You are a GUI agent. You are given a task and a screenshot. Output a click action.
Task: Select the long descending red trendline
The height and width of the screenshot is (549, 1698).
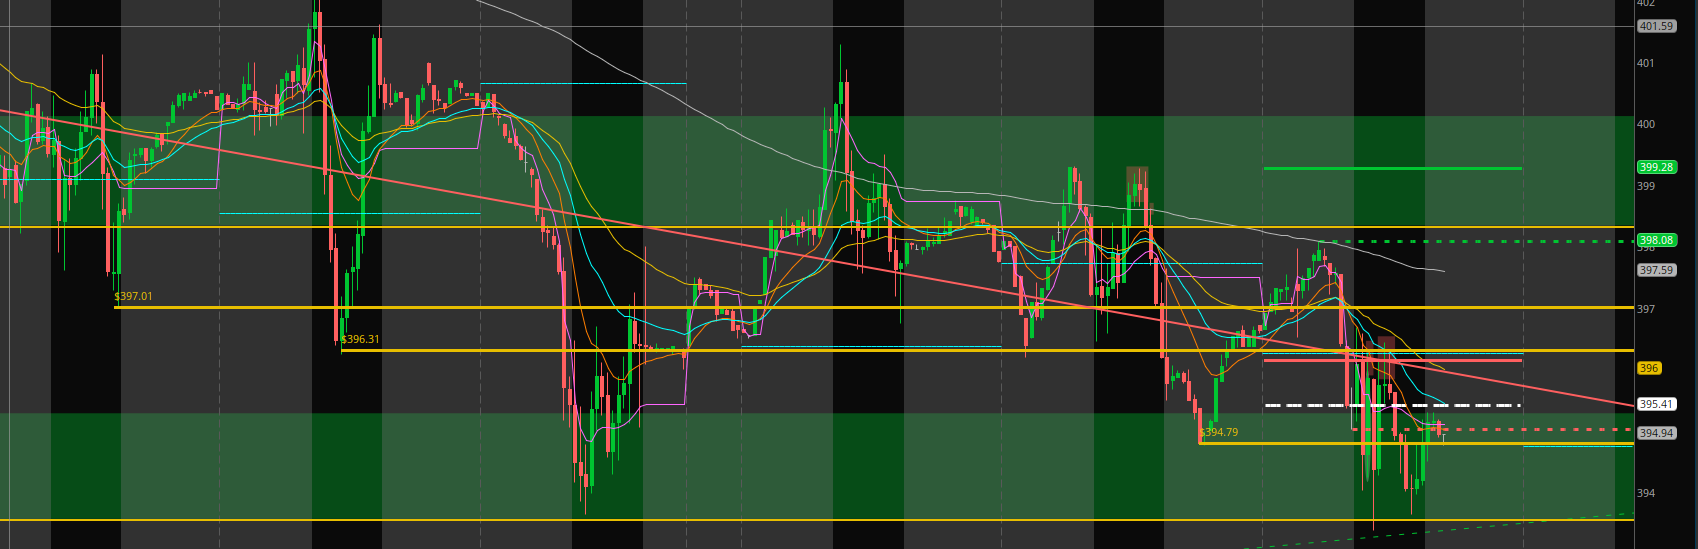click(x=816, y=256)
